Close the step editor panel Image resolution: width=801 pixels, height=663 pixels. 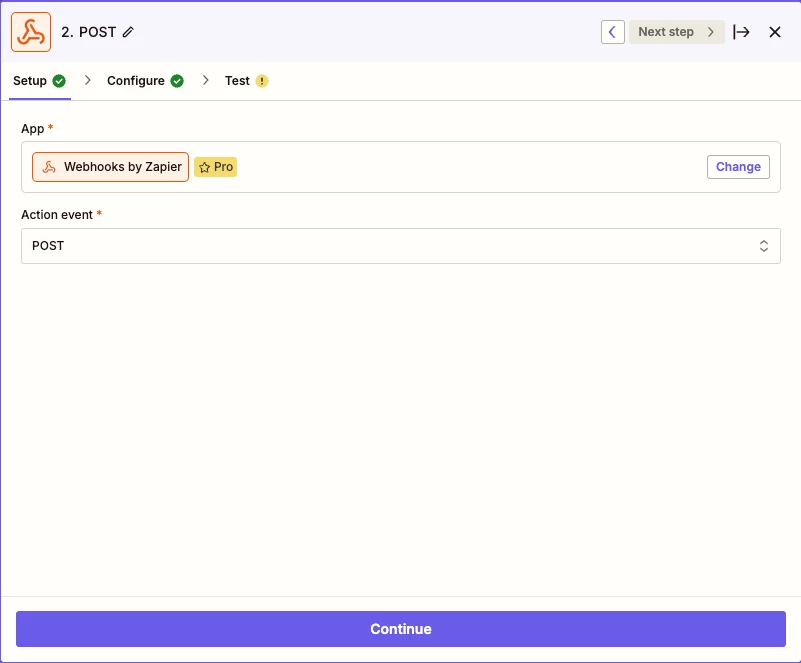coord(774,32)
